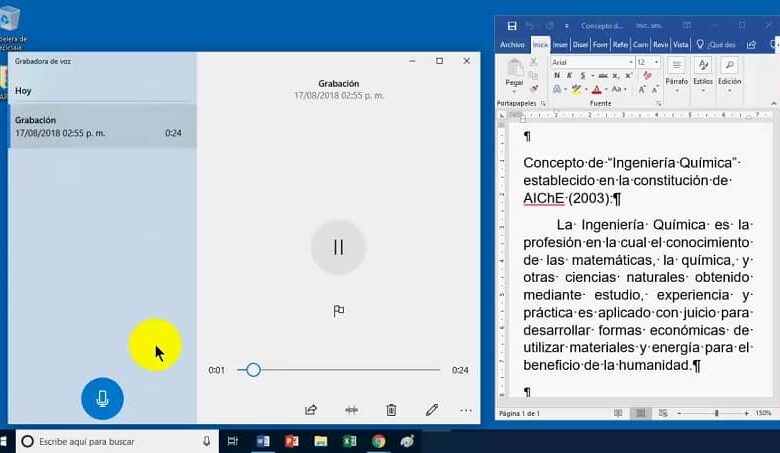Open the more options ellipsis in Voice Recorder
780x453 pixels.
pos(466,410)
